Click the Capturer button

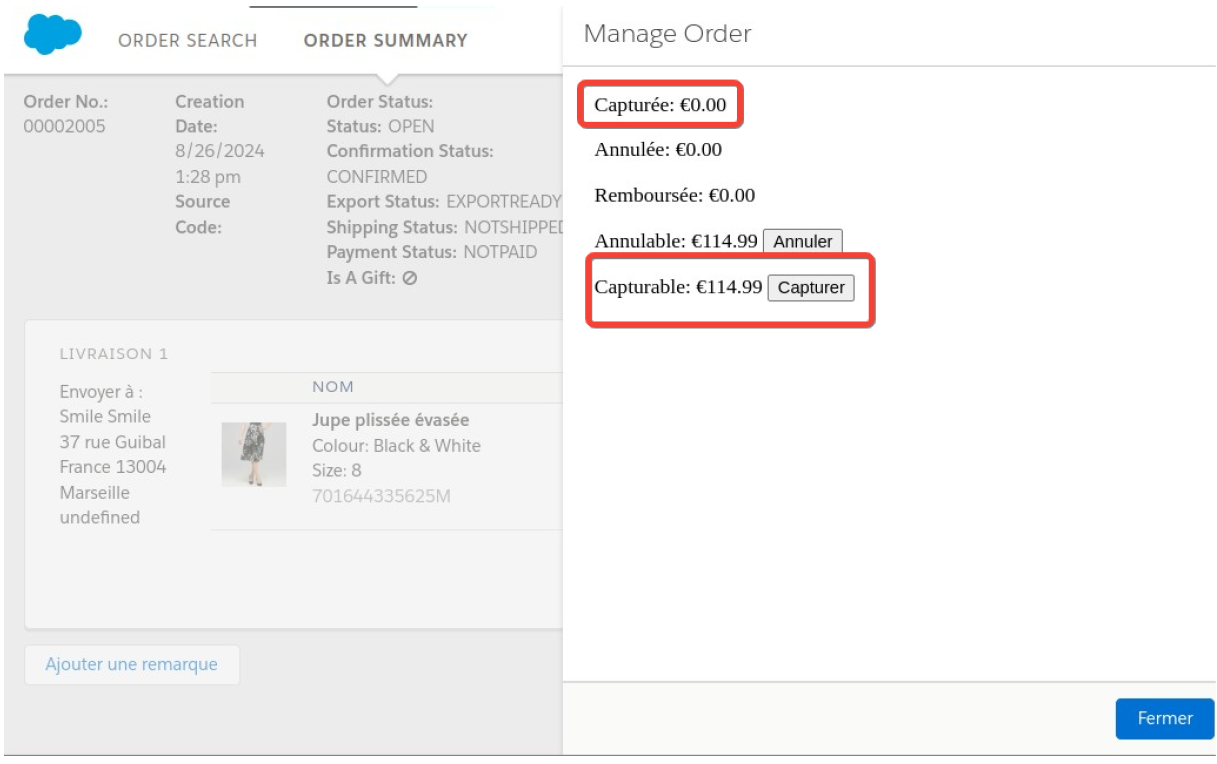click(812, 288)
